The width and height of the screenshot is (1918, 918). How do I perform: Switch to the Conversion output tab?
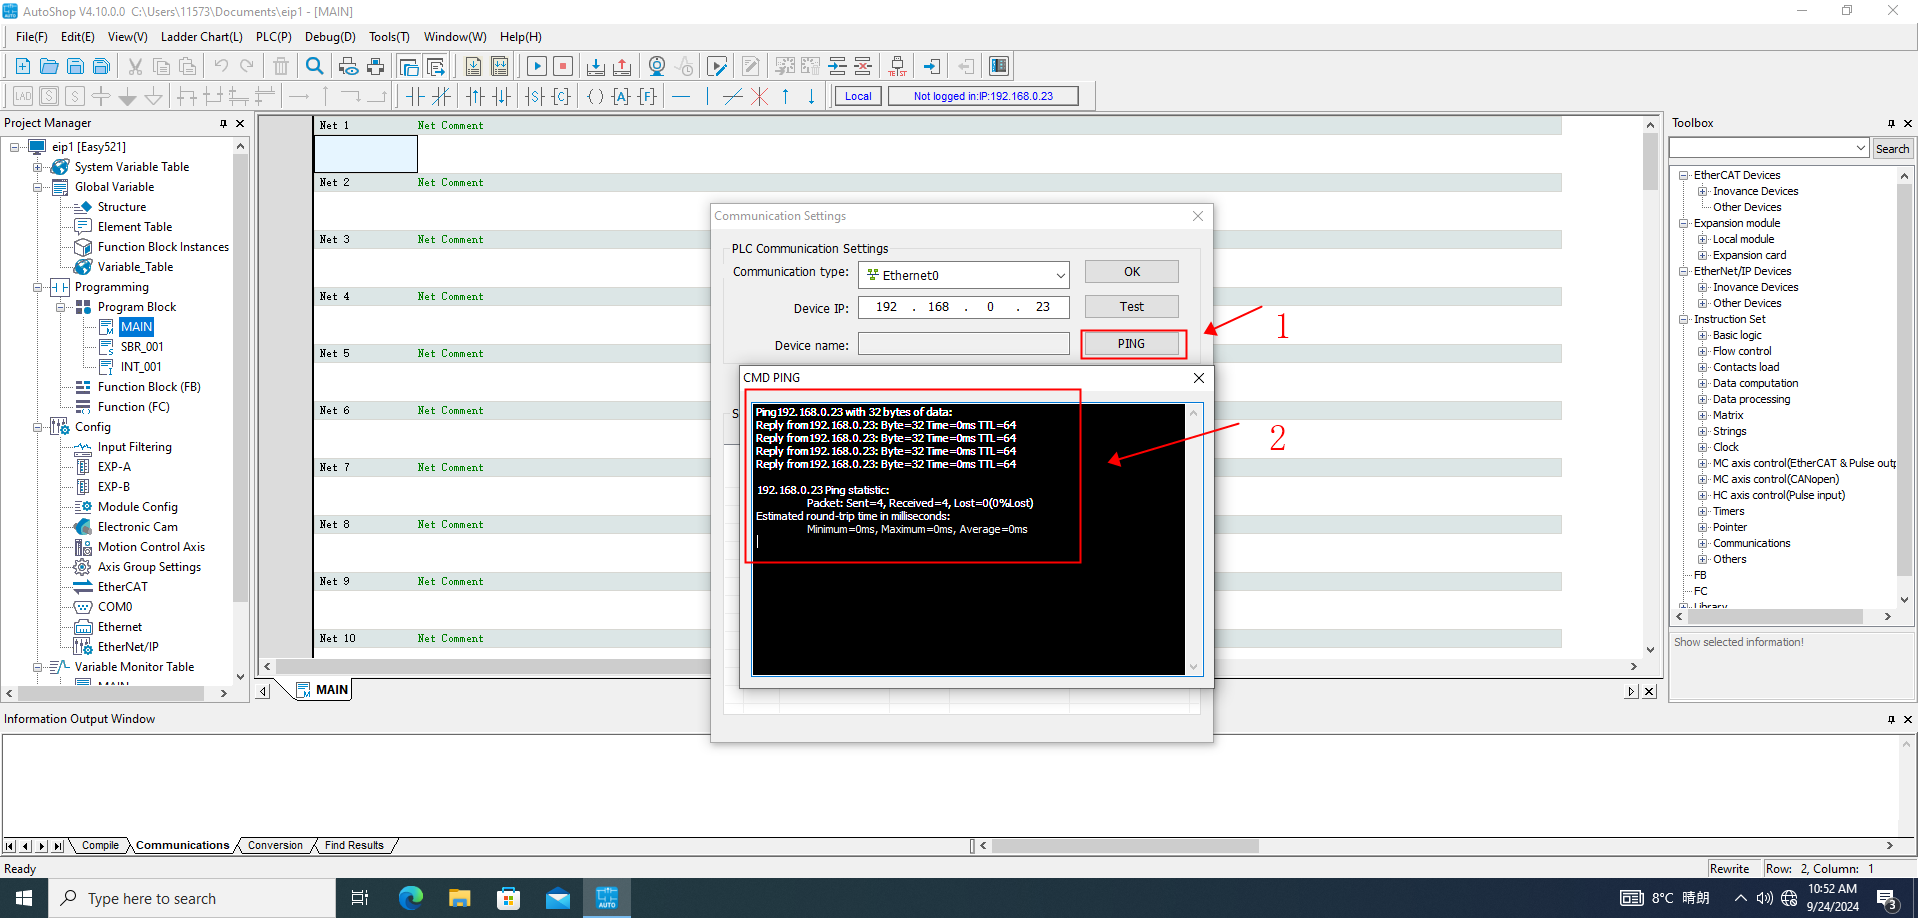(275, 845)
